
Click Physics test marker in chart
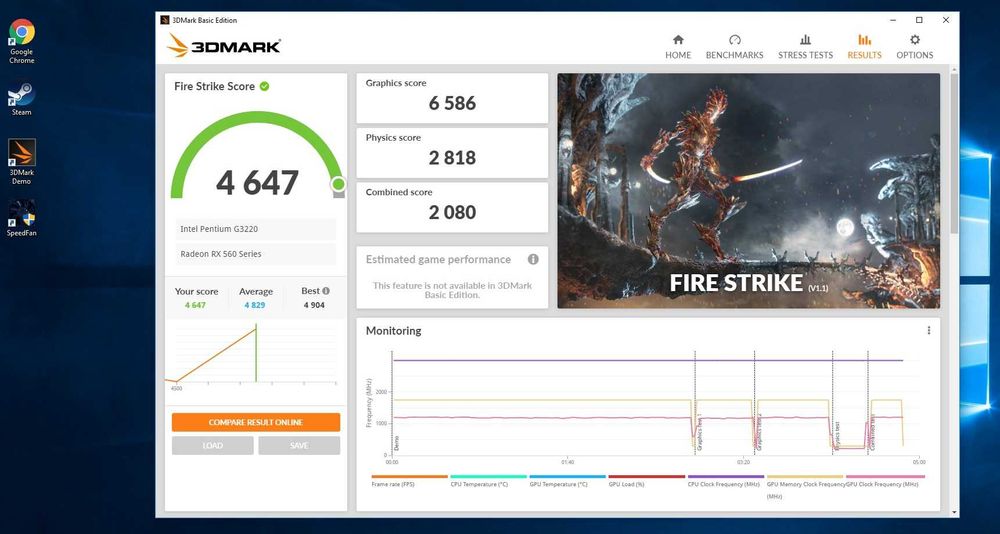pyautogui.click(x=837, y=436)
